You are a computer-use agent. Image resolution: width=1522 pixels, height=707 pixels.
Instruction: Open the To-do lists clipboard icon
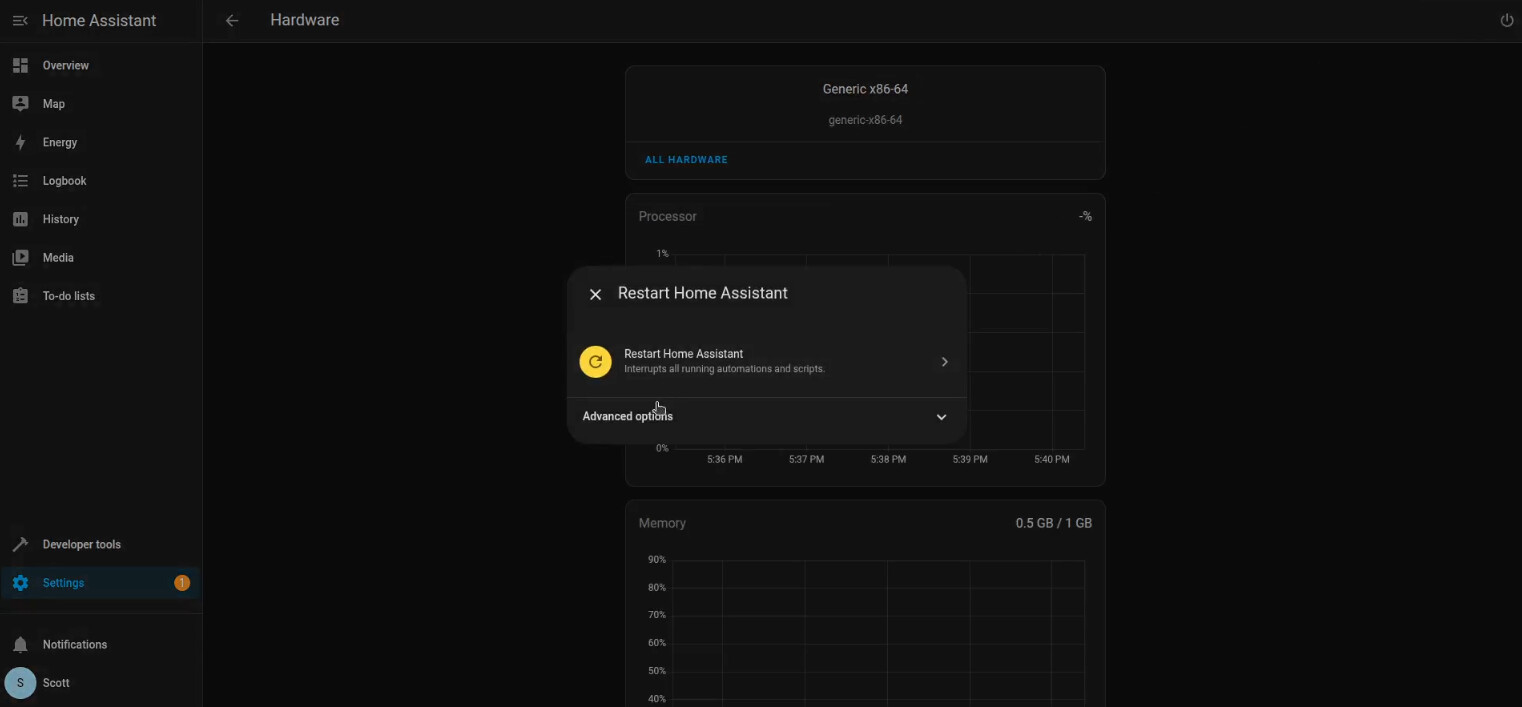pyautogui.click(x=20, y=296)
